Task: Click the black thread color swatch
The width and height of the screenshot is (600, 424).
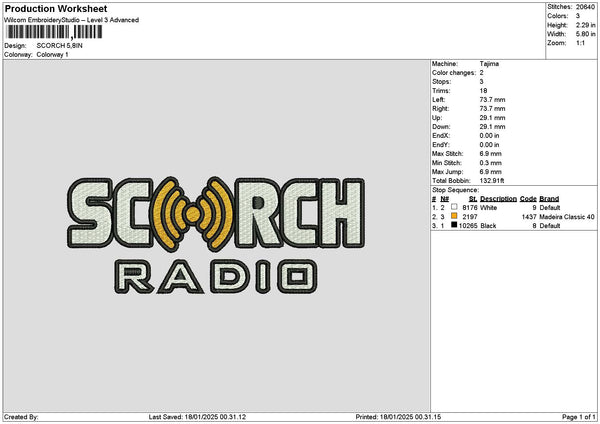Action: click(x=454, y=225)
